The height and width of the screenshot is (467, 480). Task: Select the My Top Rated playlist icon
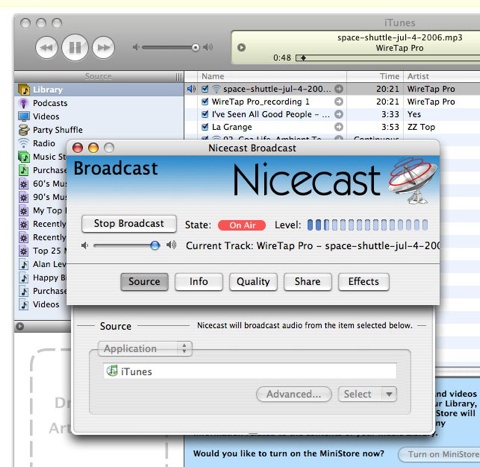[24, 211]
